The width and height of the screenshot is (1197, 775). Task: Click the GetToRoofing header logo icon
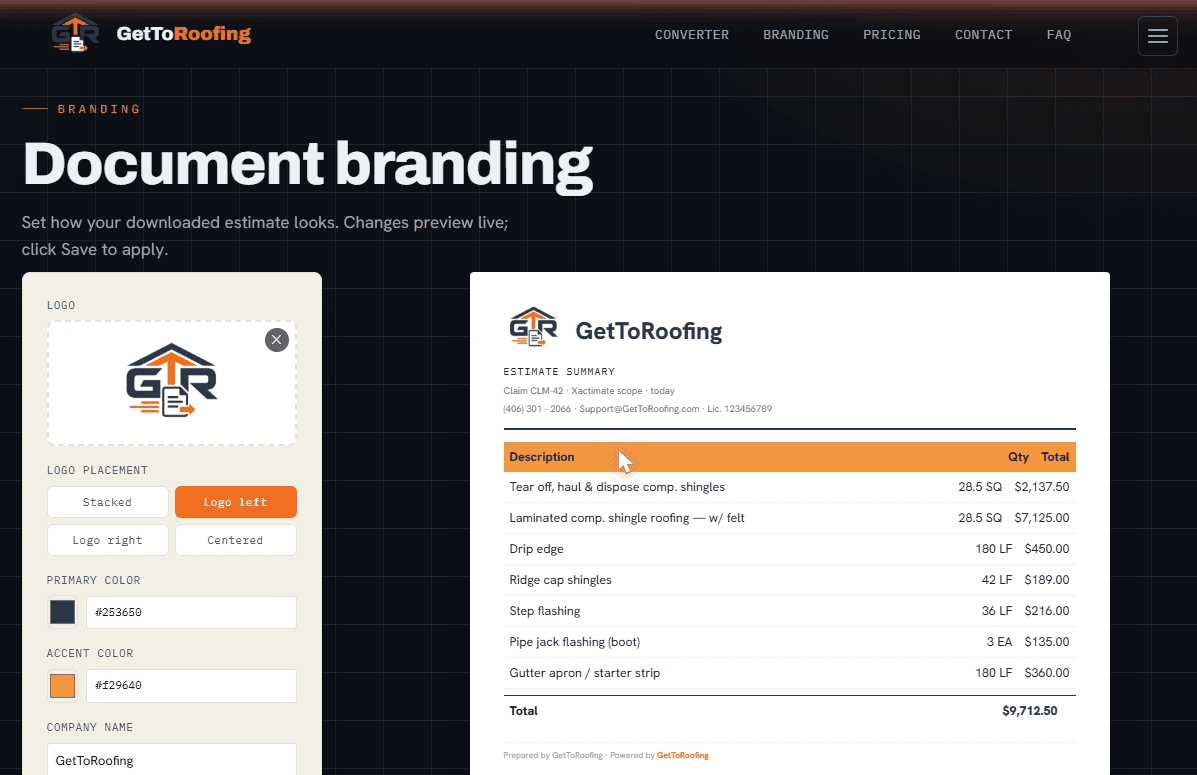tap(75, 33)
